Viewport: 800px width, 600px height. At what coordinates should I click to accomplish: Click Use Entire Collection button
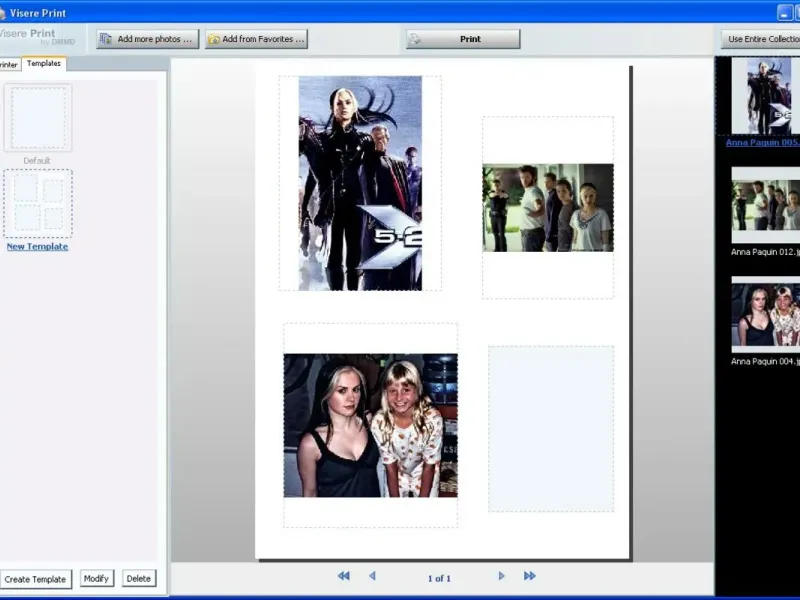[x=761, y=39]
